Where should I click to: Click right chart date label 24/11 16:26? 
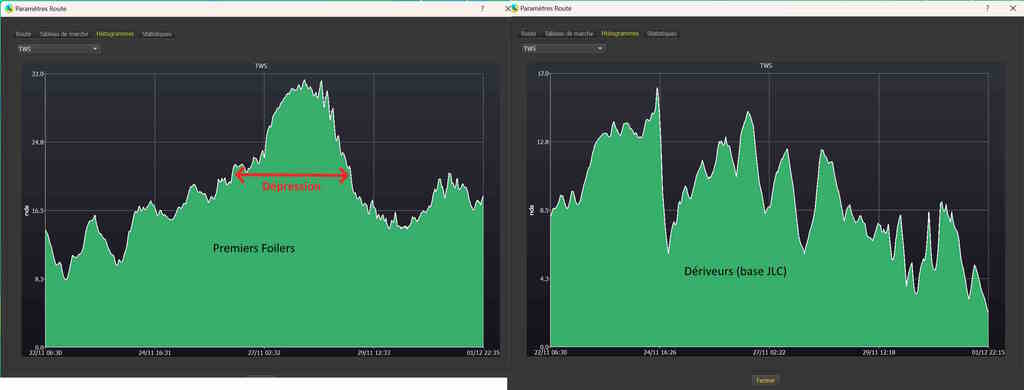coord(660,353)
